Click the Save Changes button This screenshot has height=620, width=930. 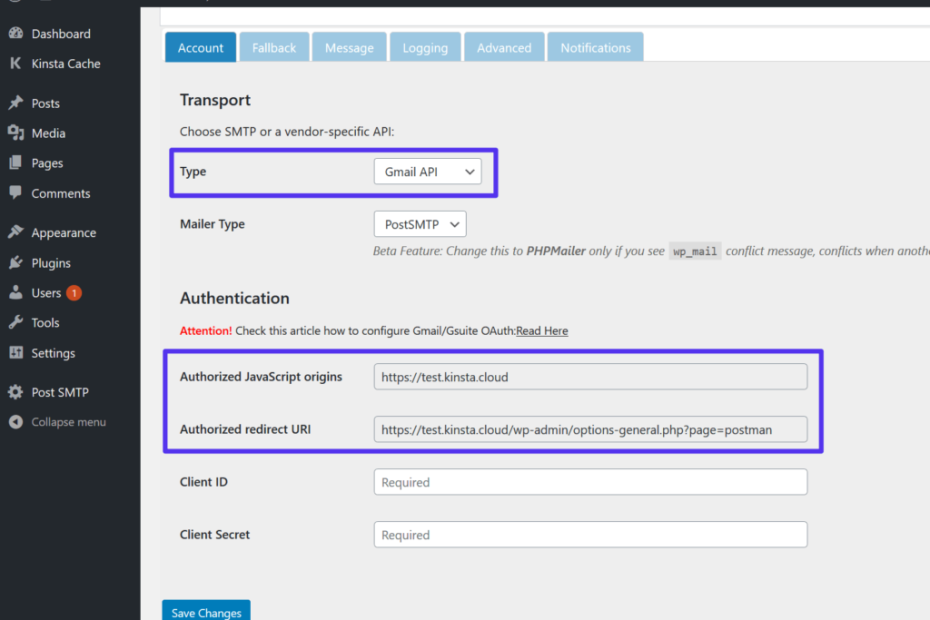coord(206,611)
